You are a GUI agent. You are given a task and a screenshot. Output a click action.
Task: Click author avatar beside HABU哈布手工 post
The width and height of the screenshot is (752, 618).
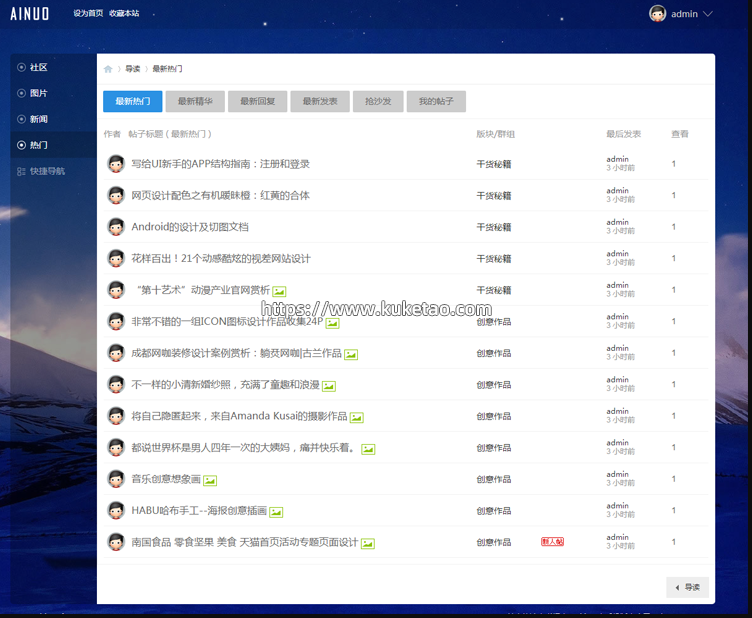coord(116,511)
